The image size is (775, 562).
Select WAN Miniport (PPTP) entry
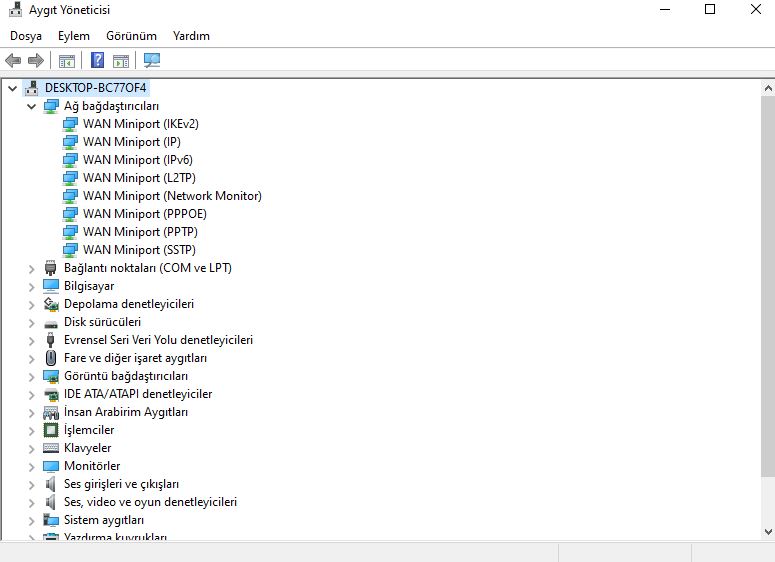point(140,232)
